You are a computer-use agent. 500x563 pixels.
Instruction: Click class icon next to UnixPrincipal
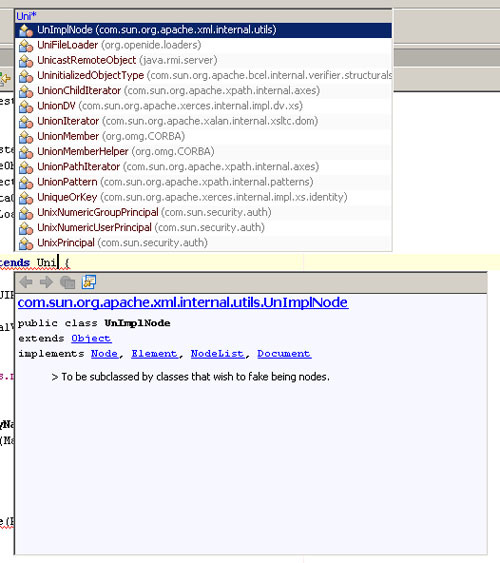[x=26, y=243]
